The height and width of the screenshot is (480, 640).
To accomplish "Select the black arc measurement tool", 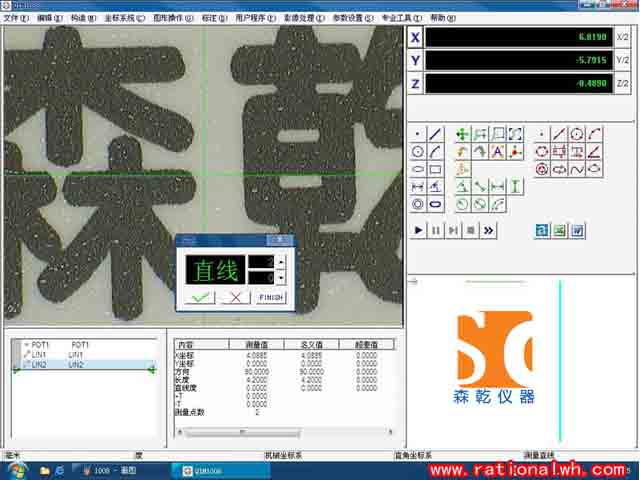I will click(x=435, y=152).
